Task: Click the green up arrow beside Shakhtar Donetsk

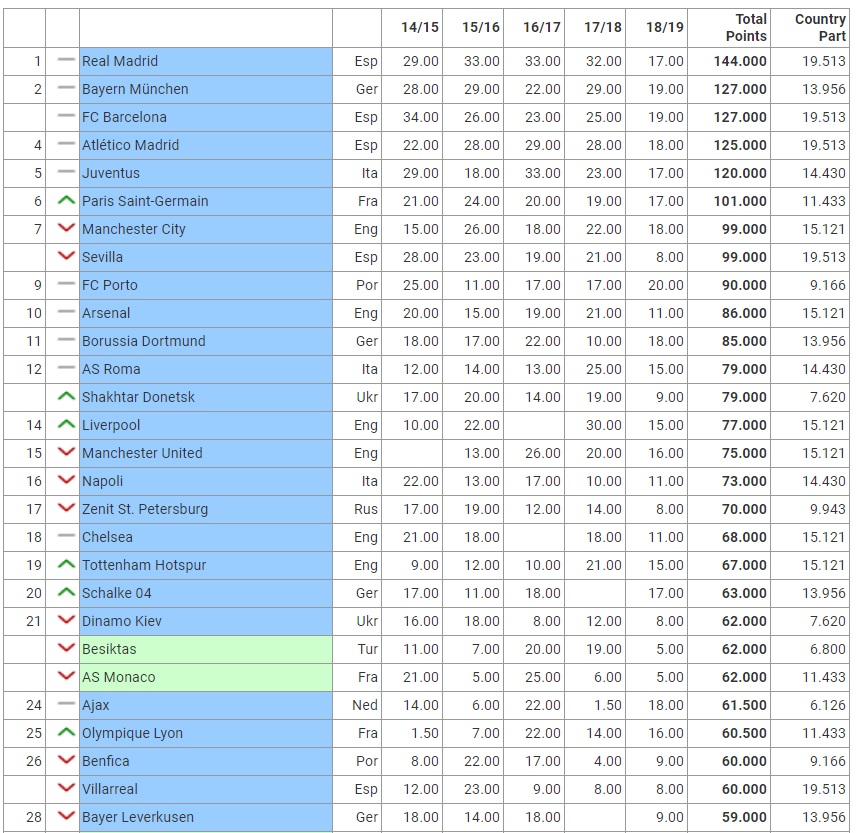Action: (x=66, y=397)
